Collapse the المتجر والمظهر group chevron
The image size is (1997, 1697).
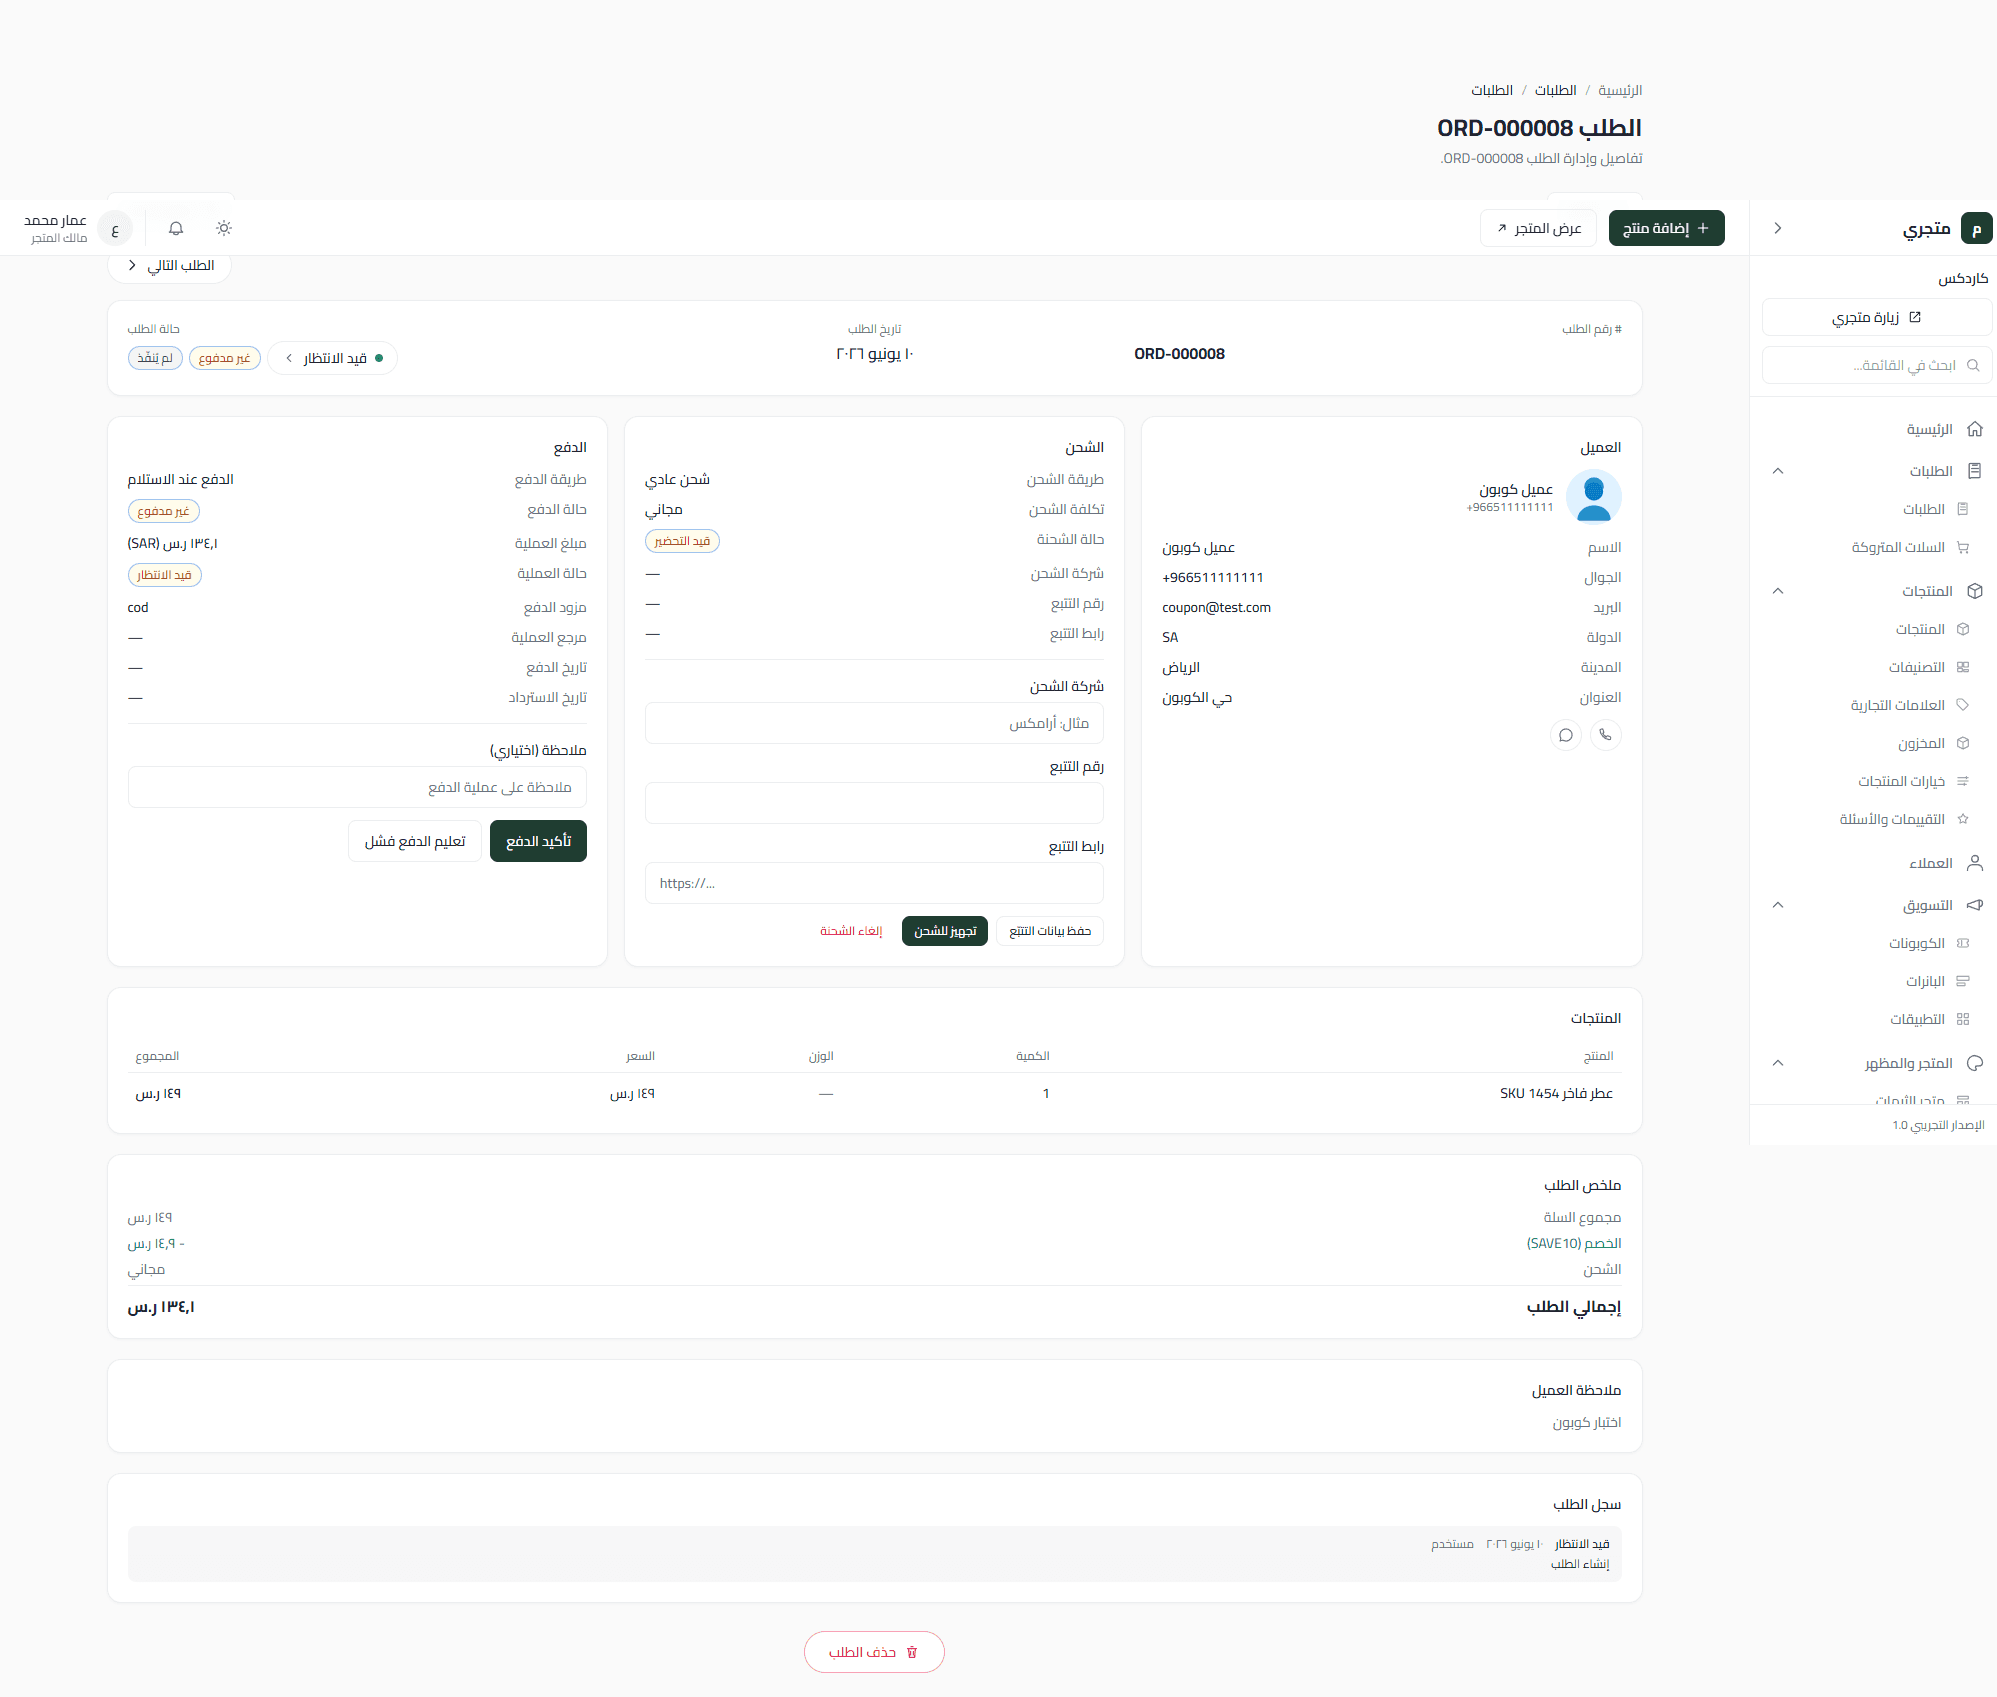pos(1778,1063)
